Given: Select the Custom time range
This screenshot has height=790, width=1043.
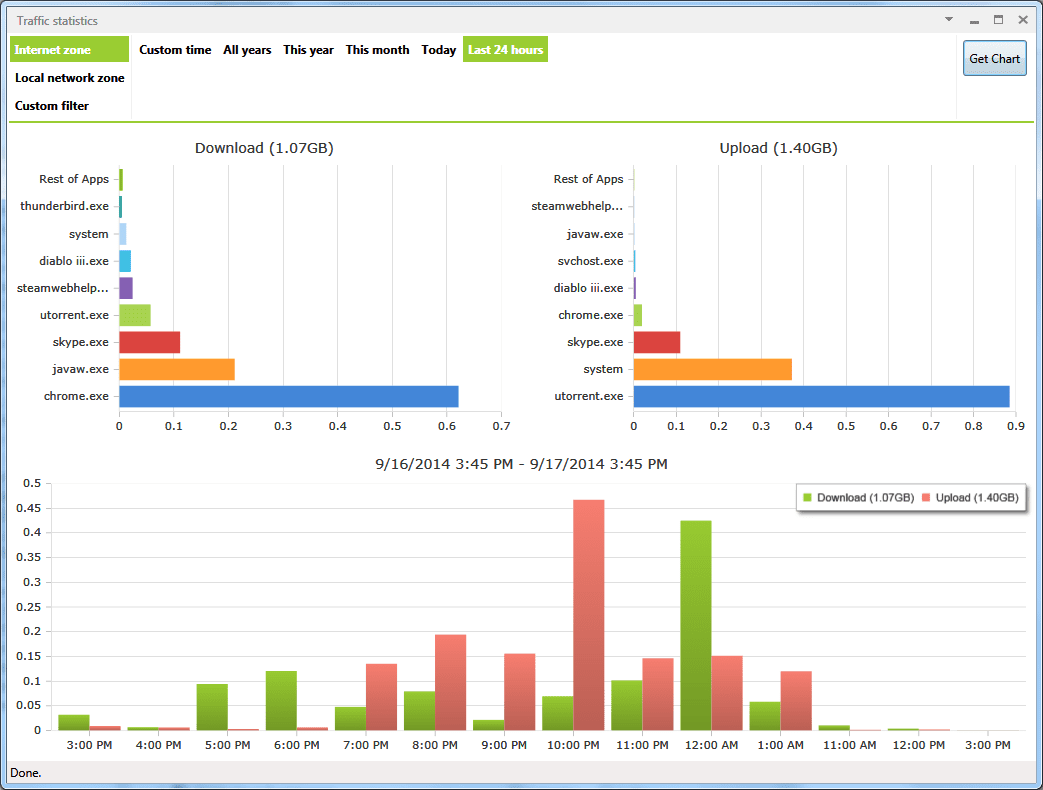Looking at the screenshot, I should click(x=175, y=50).
